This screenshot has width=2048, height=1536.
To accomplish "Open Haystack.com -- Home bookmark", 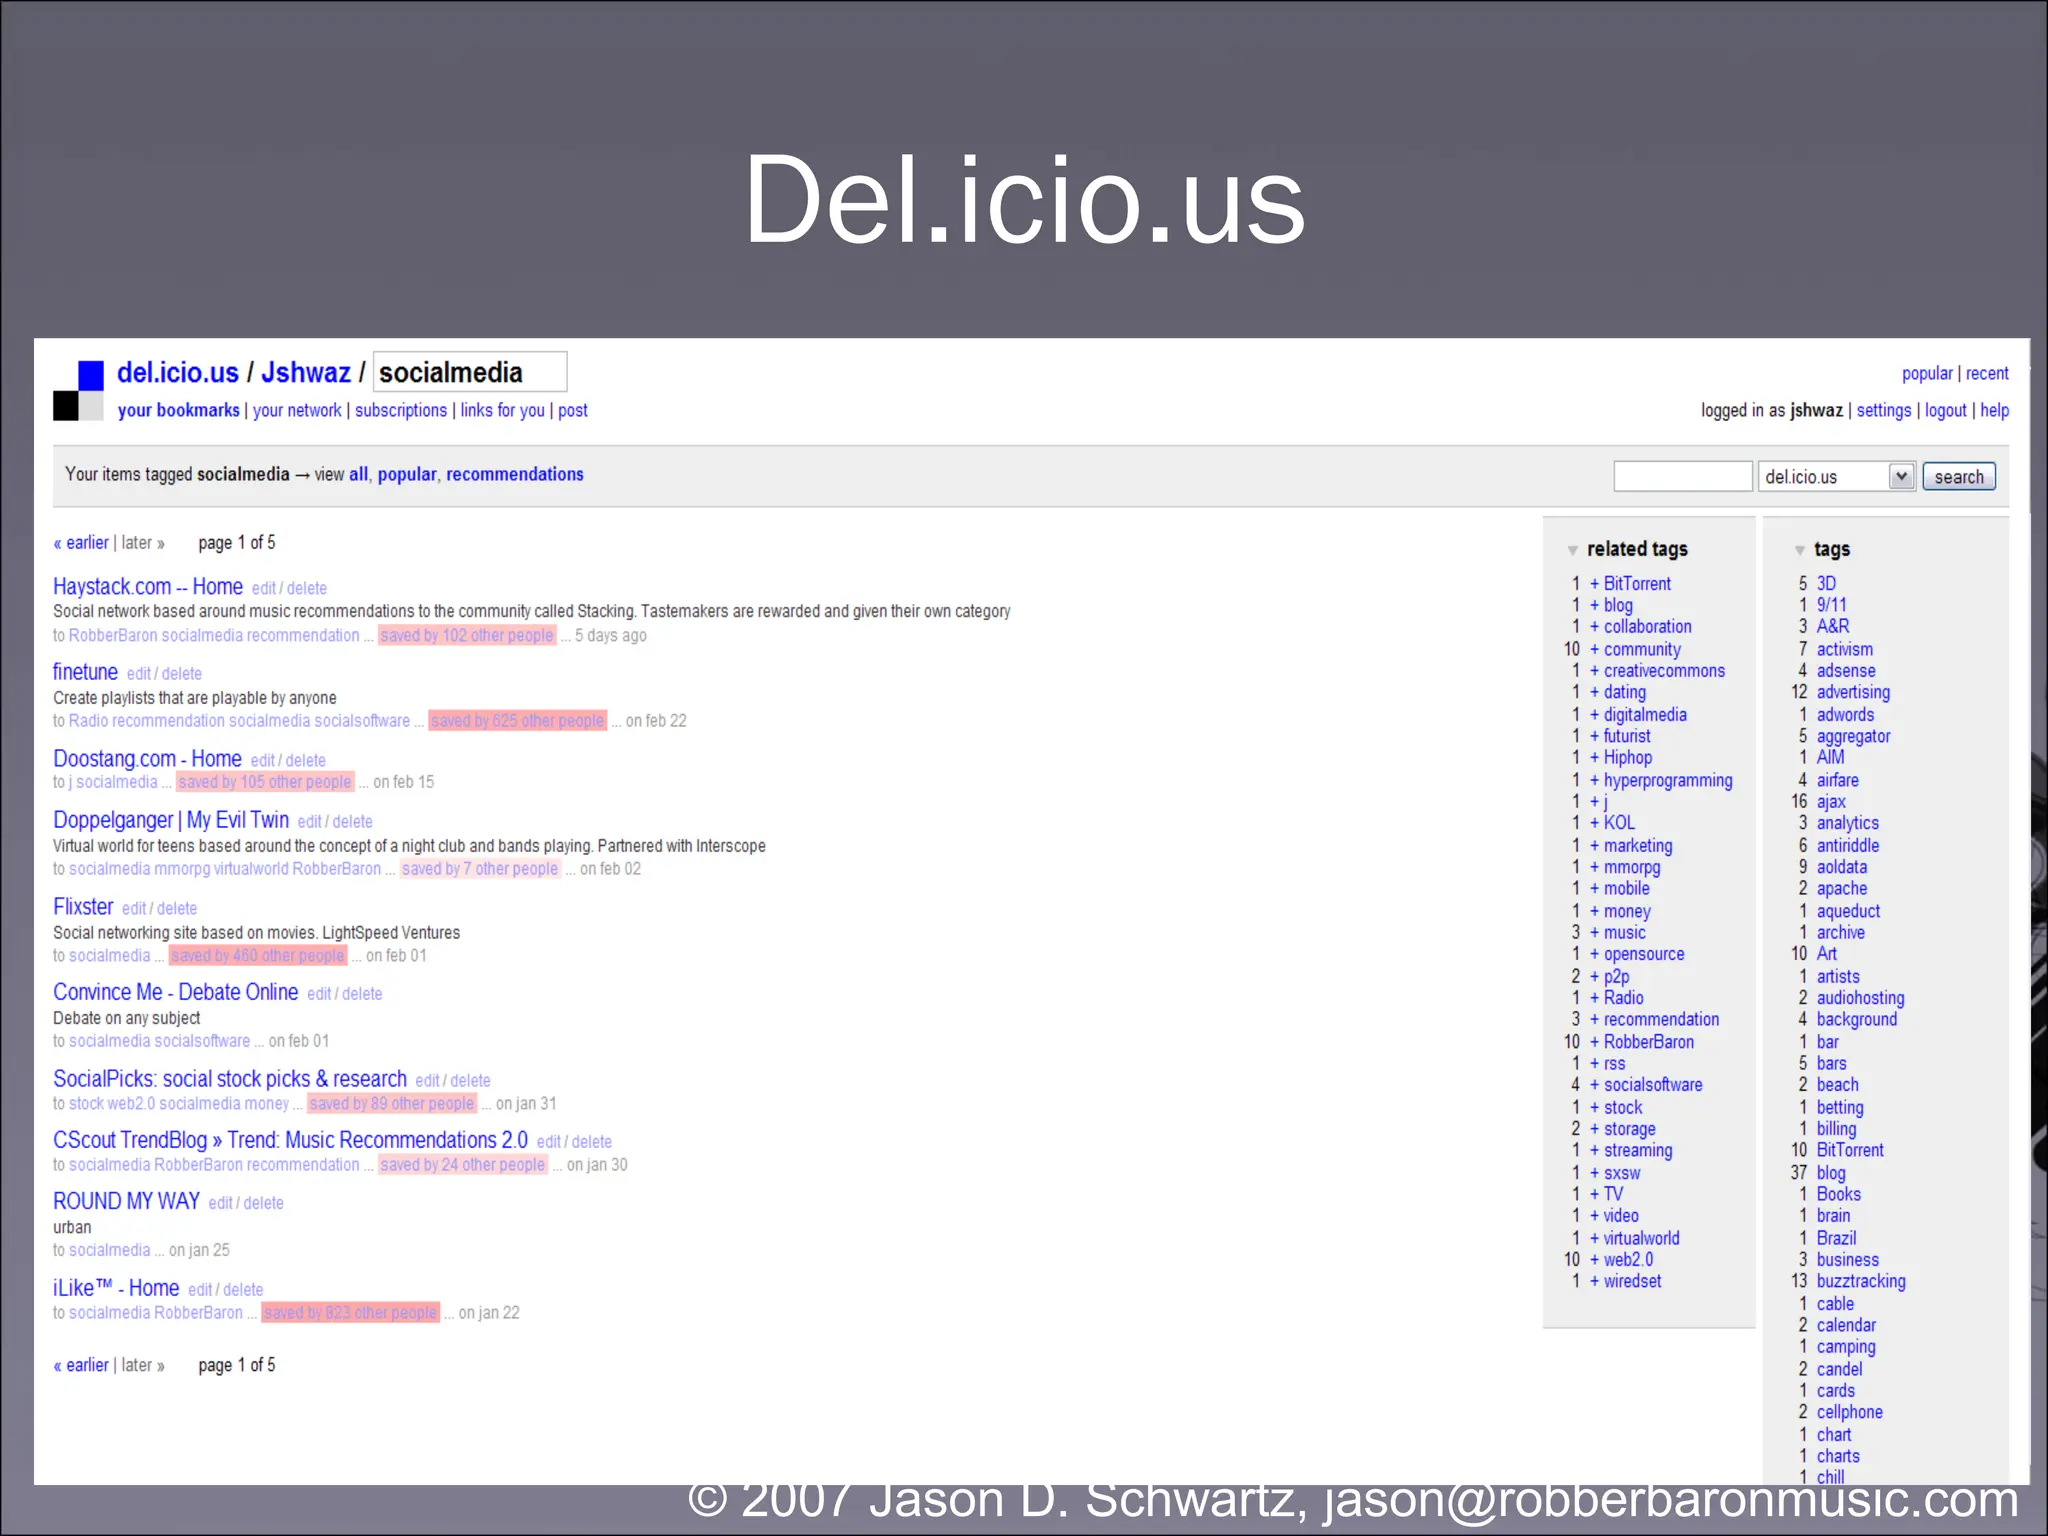I will coord(148,587).
